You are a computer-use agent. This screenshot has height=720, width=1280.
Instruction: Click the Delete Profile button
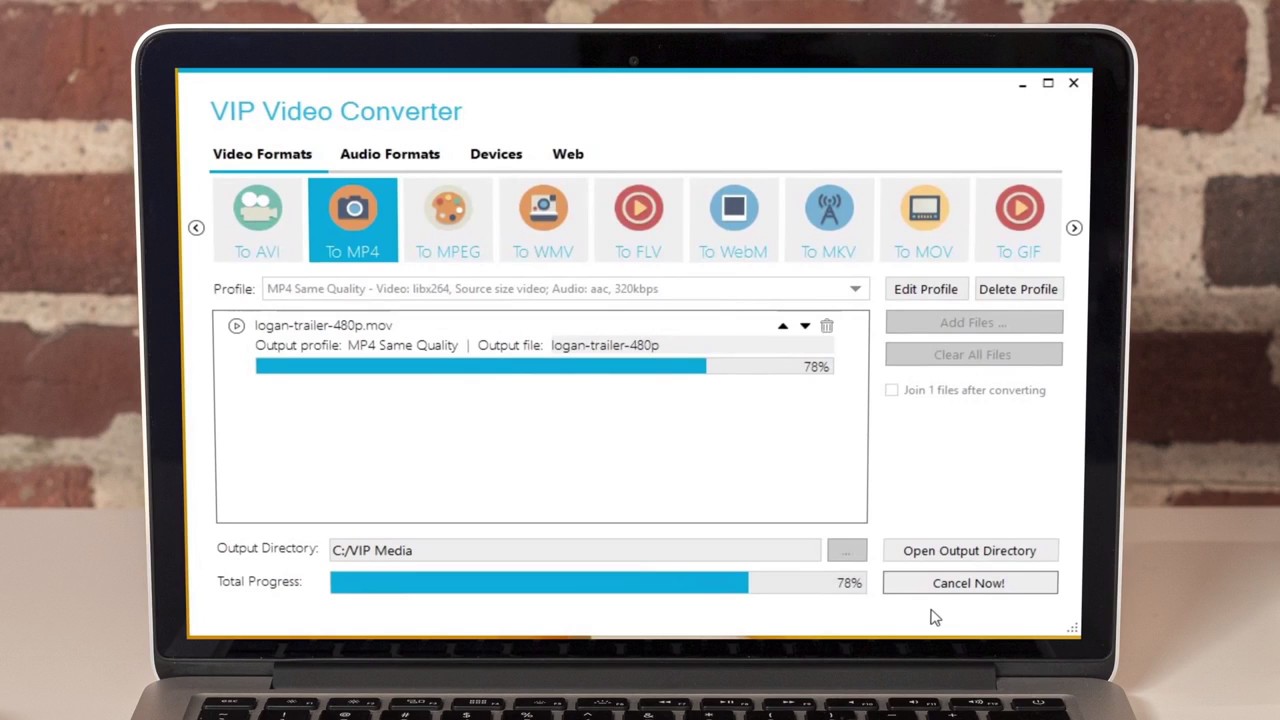pos(1018,289)
